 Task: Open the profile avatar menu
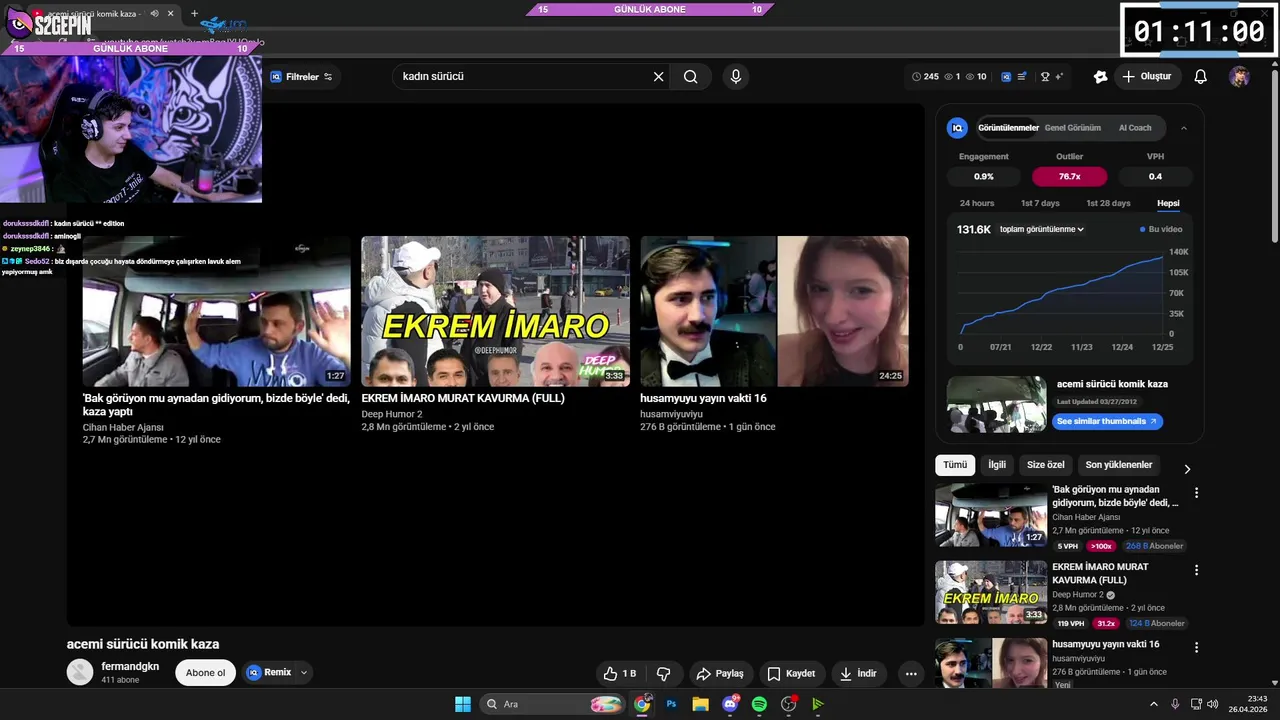pos(1239,77)
